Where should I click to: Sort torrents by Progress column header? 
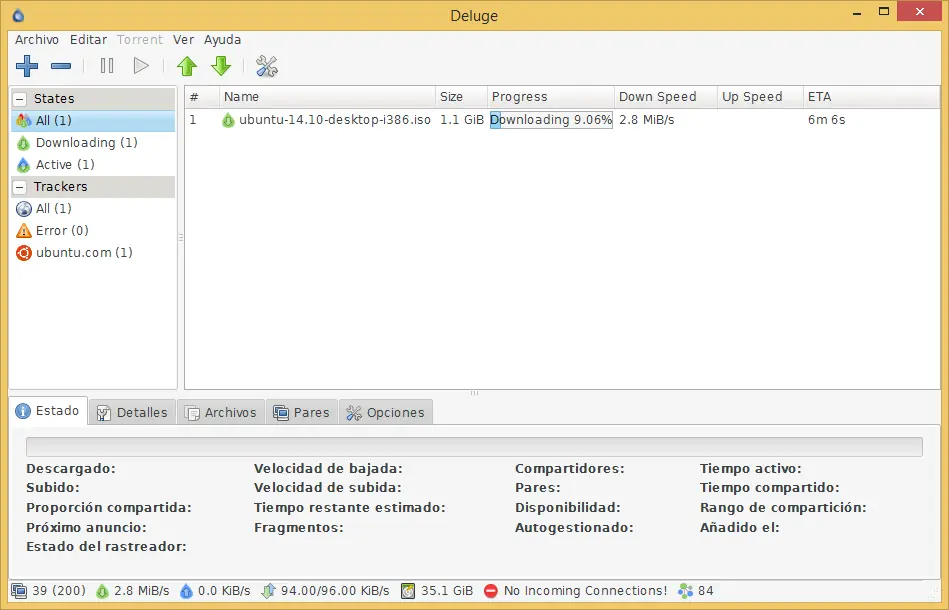click(551, 97)
